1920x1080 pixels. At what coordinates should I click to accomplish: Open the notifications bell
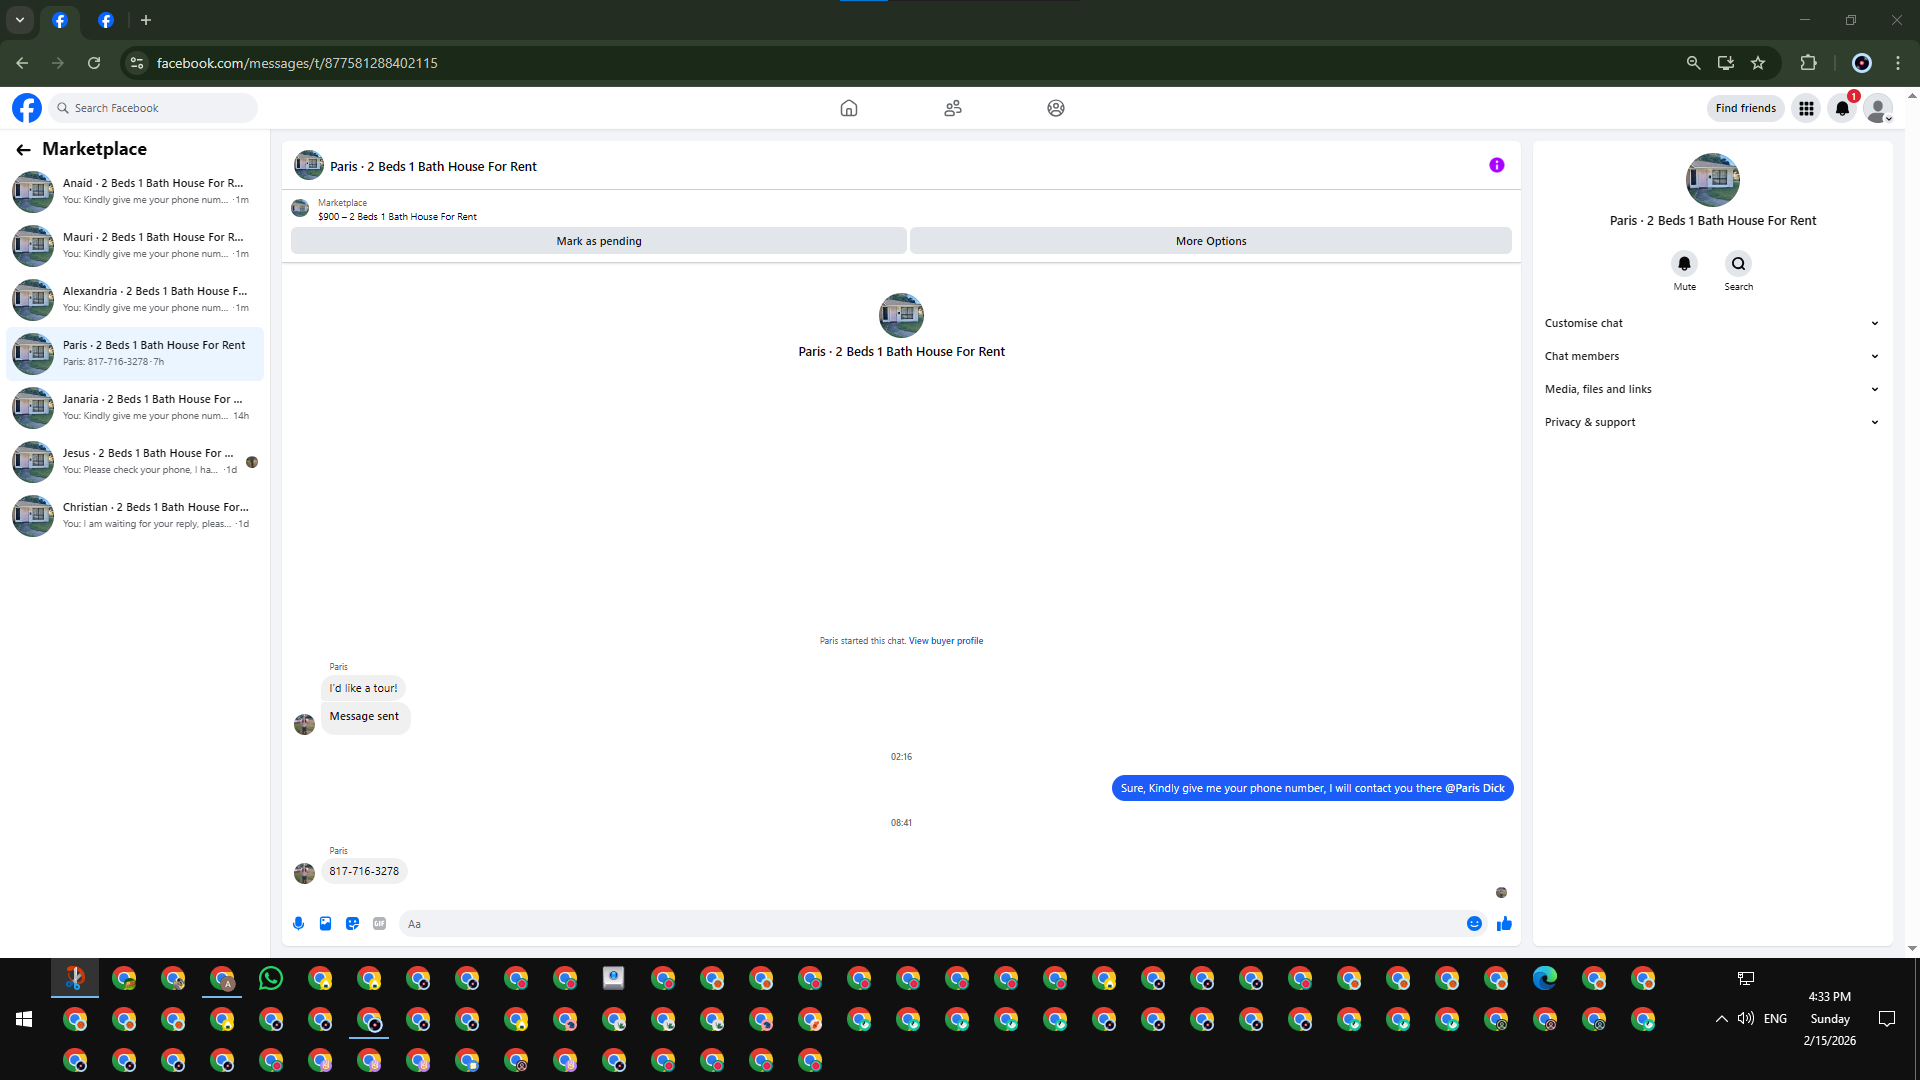click(1842, 108)
